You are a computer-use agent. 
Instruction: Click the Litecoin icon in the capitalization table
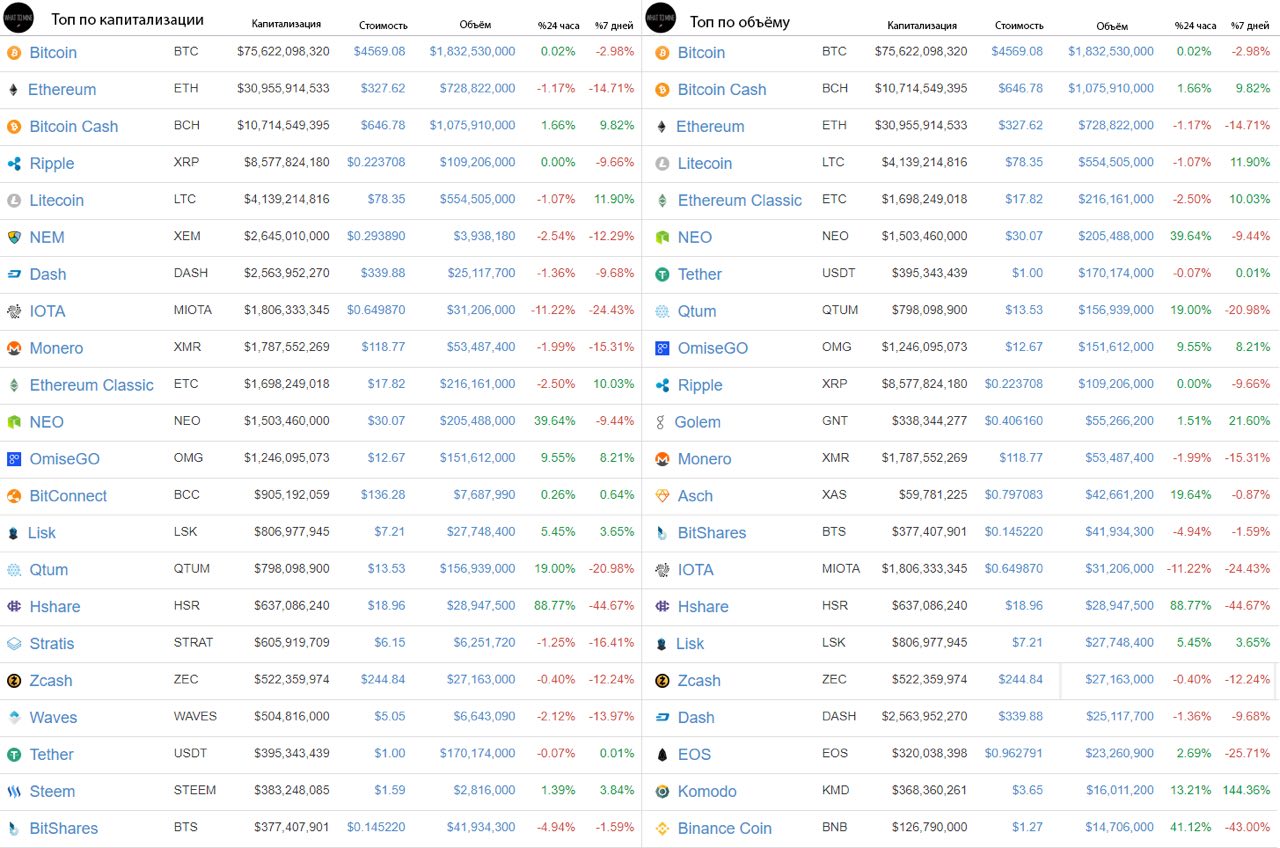click(14, 200)
